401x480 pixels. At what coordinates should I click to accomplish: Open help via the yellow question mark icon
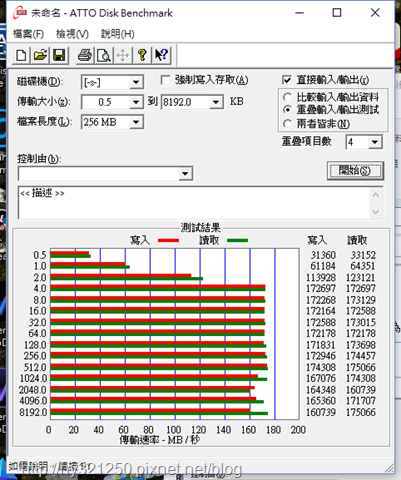point(142,55)
